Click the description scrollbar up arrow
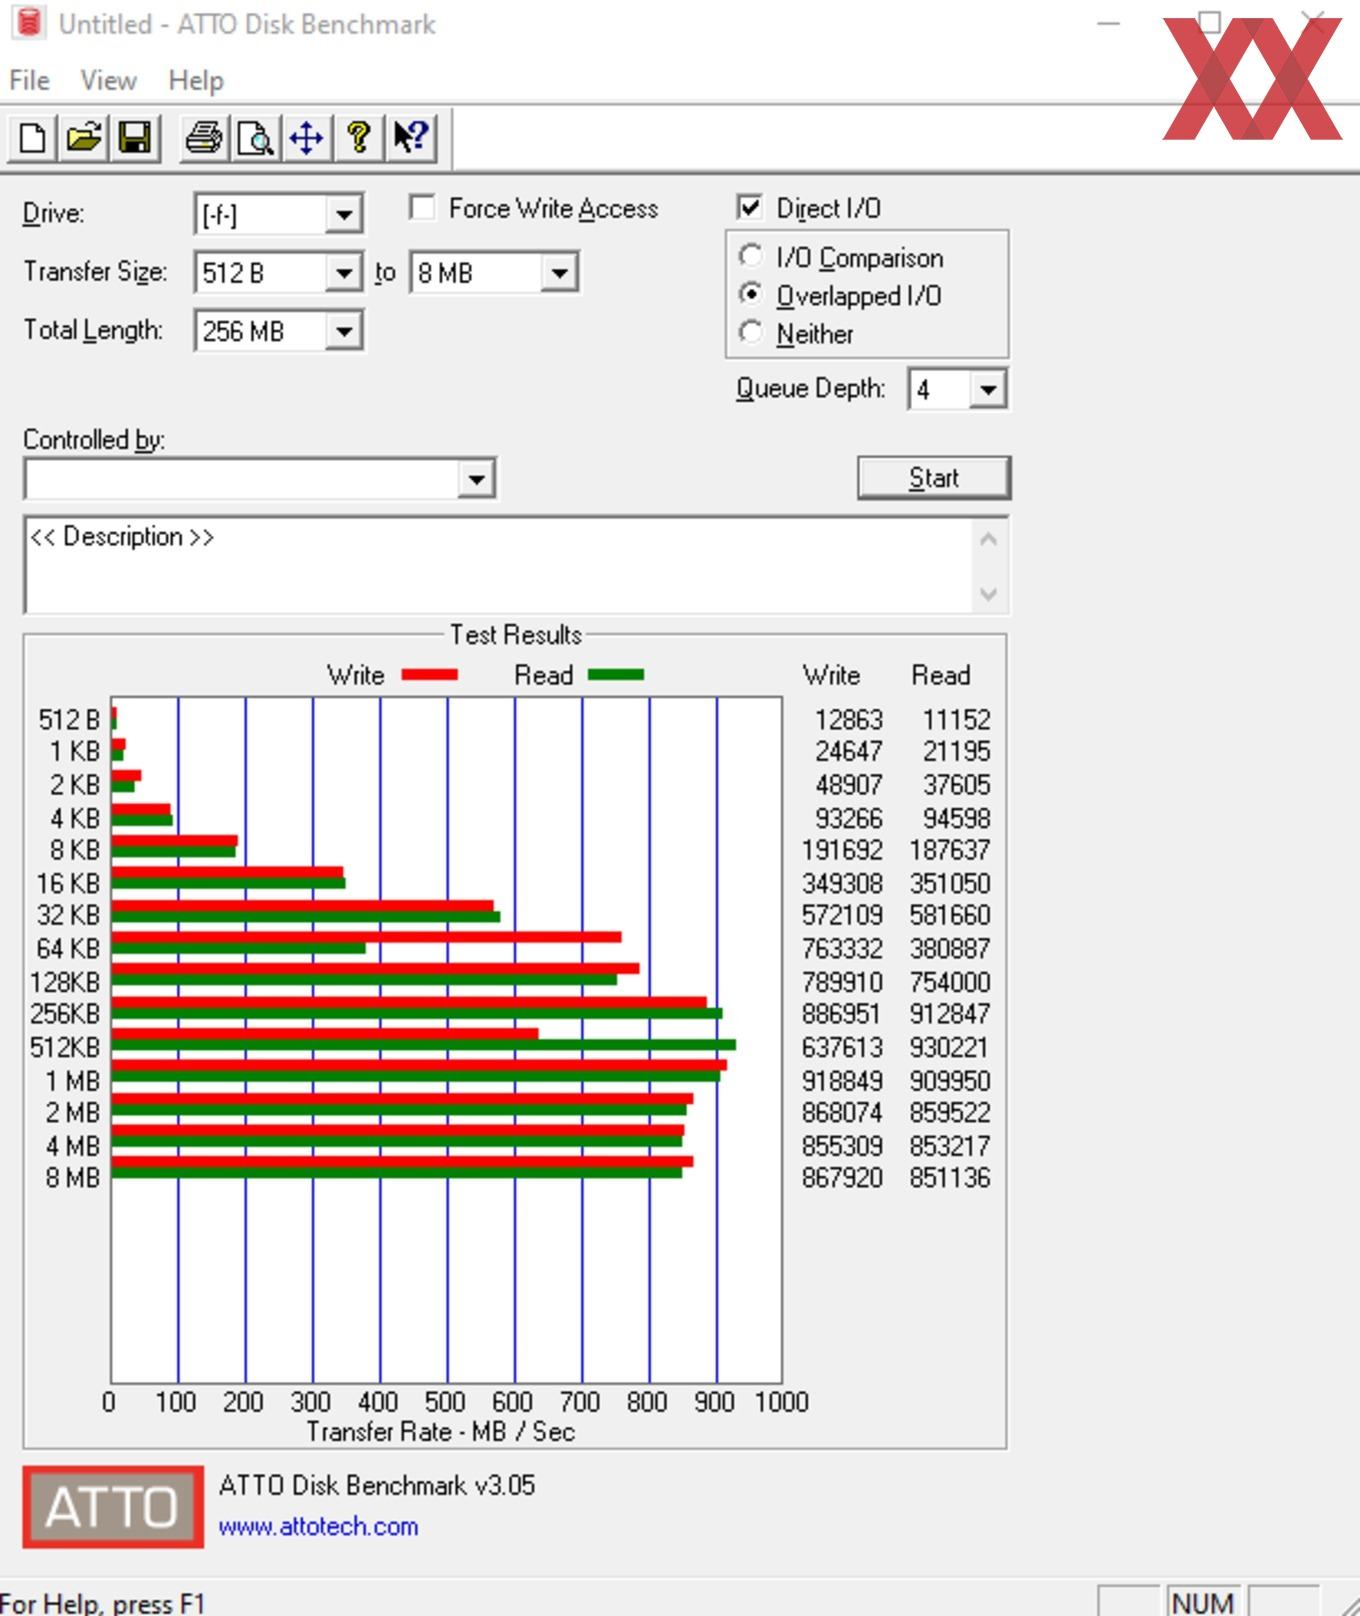1360x1616 pixels. (x=988, y=540)
